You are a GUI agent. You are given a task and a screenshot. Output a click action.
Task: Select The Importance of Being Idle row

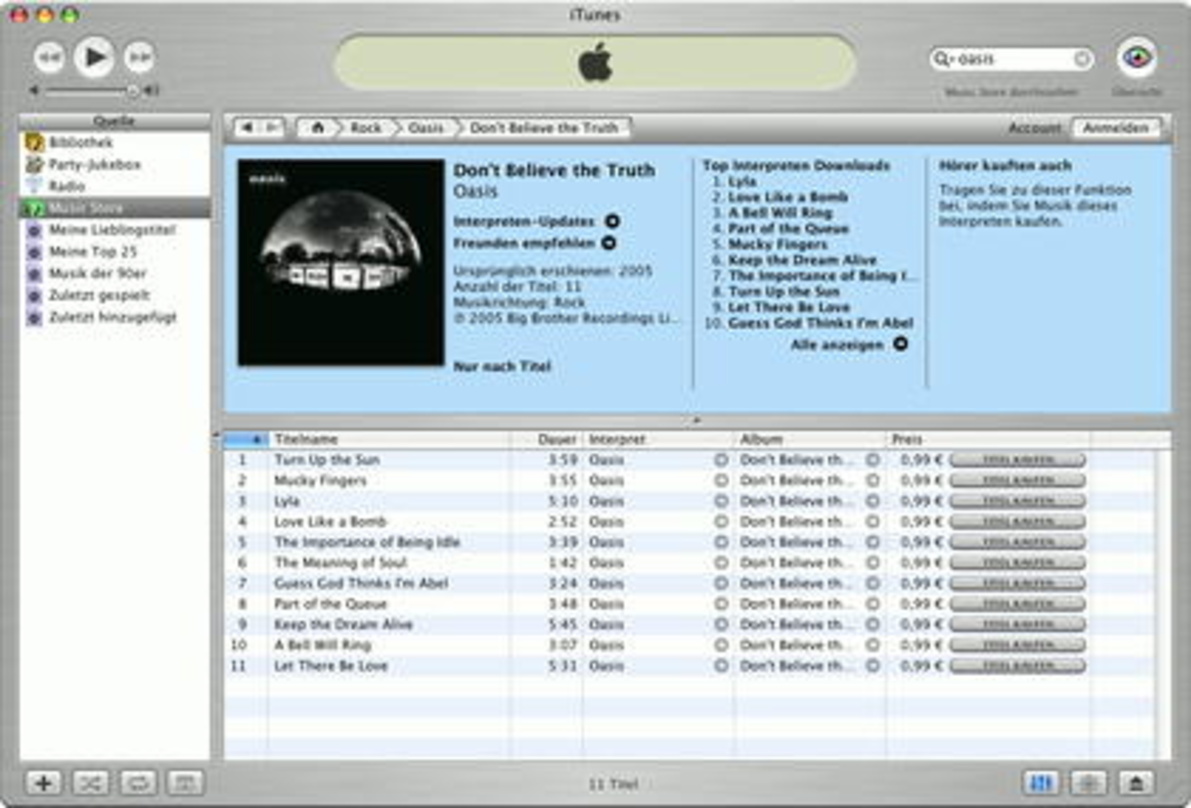[690, 542]
